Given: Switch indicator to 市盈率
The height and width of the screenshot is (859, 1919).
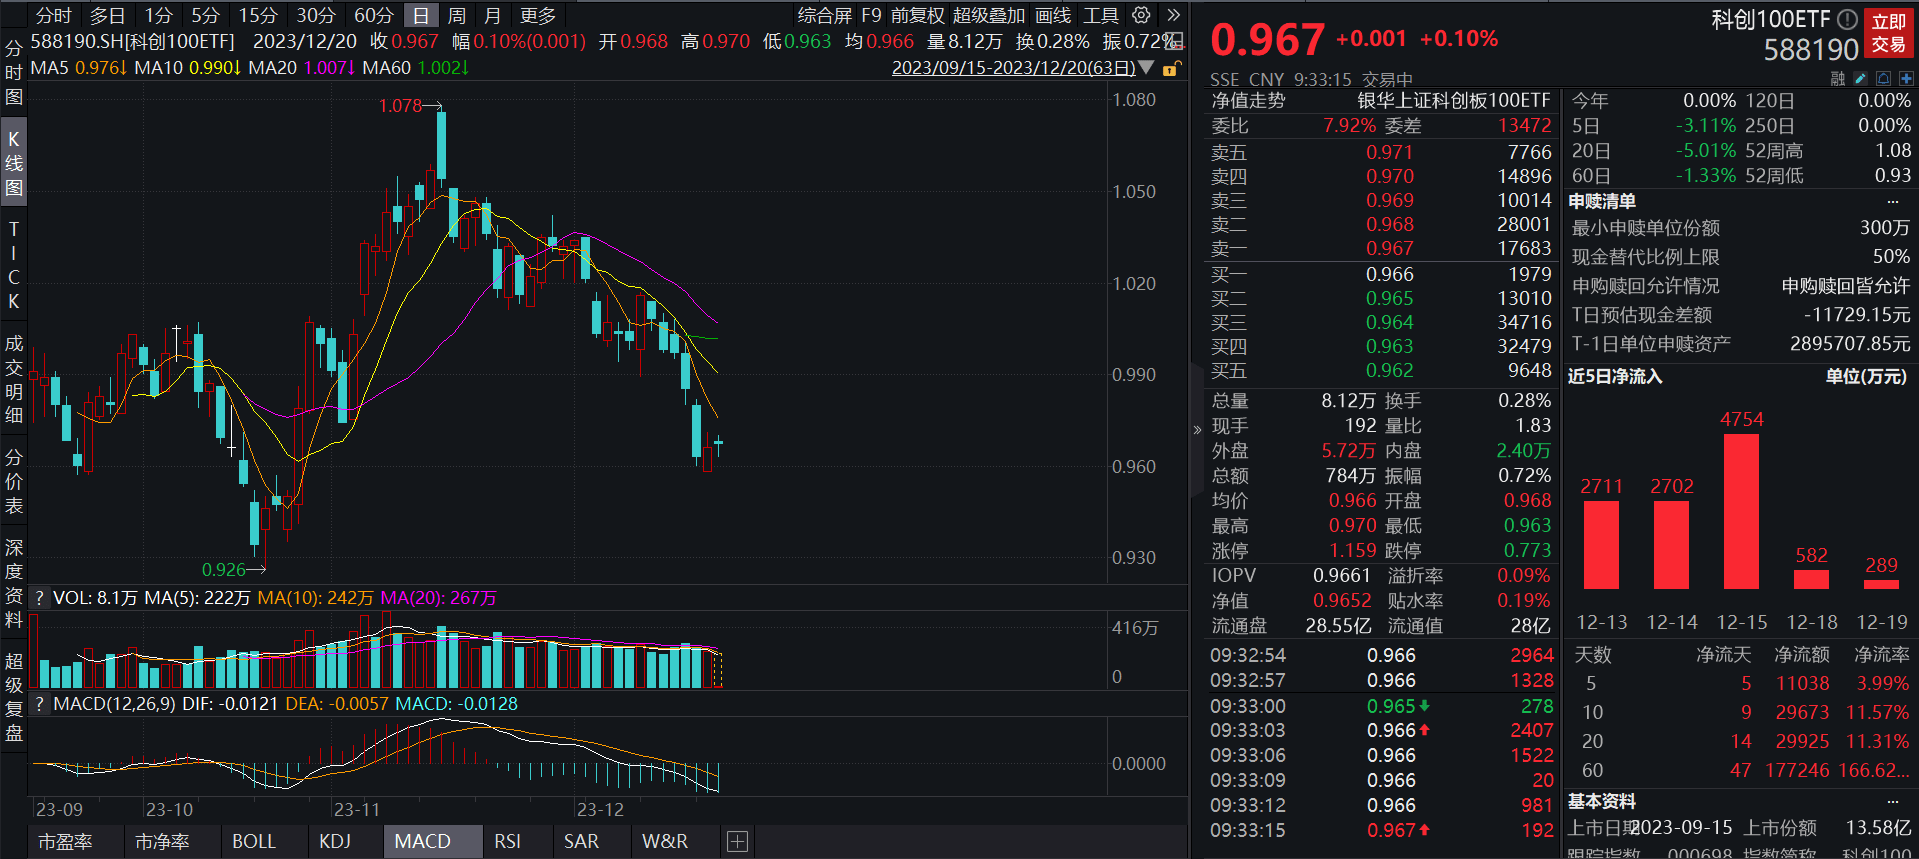Looking at the screenshot, I should click(66, 841).
